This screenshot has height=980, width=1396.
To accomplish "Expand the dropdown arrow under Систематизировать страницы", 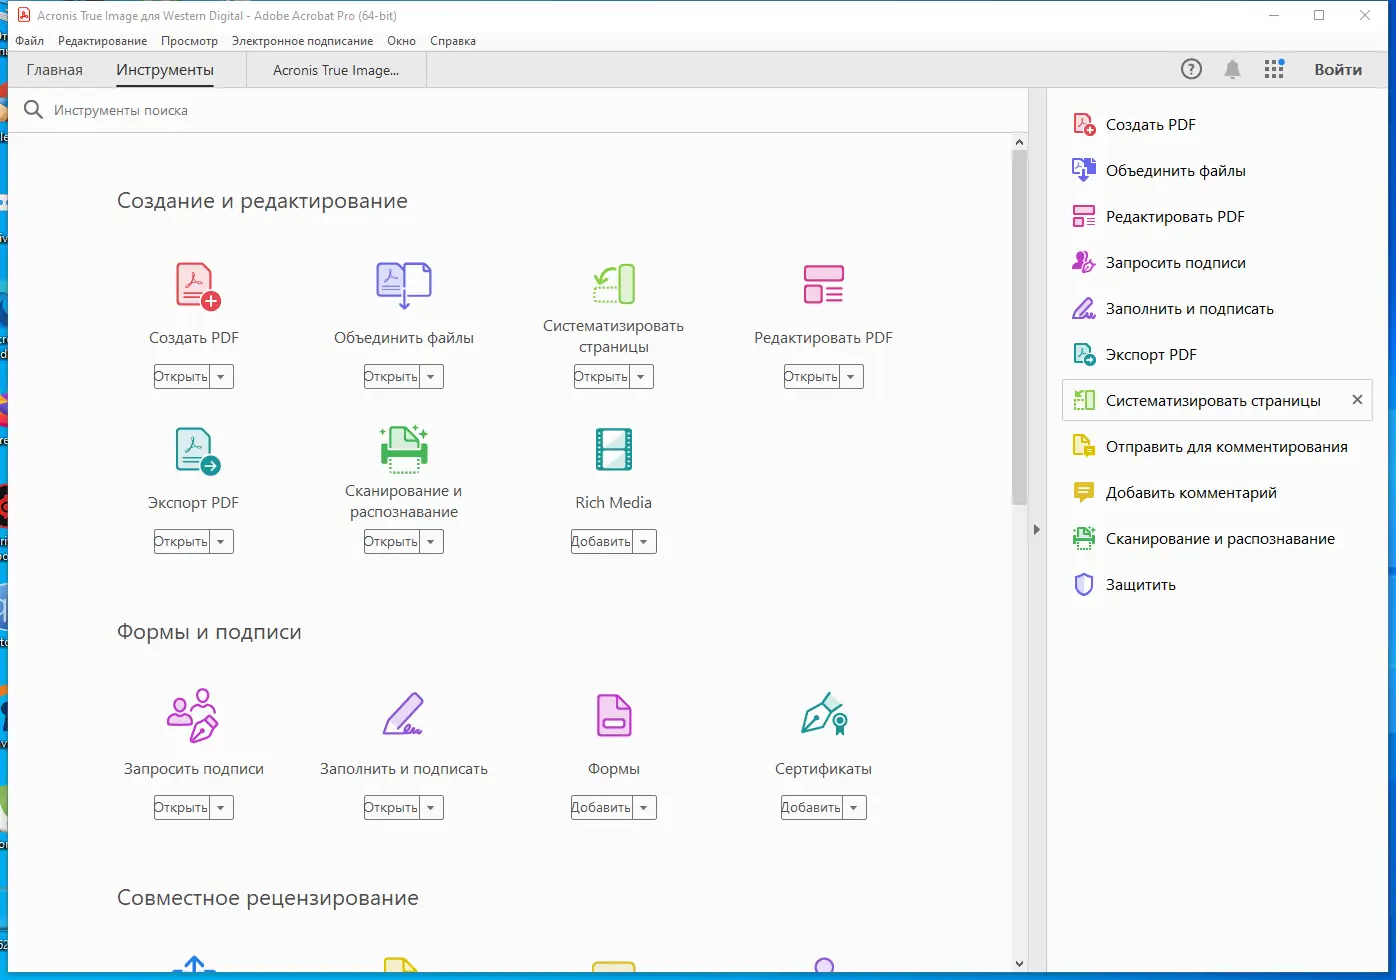I will (x=641, y=377).
